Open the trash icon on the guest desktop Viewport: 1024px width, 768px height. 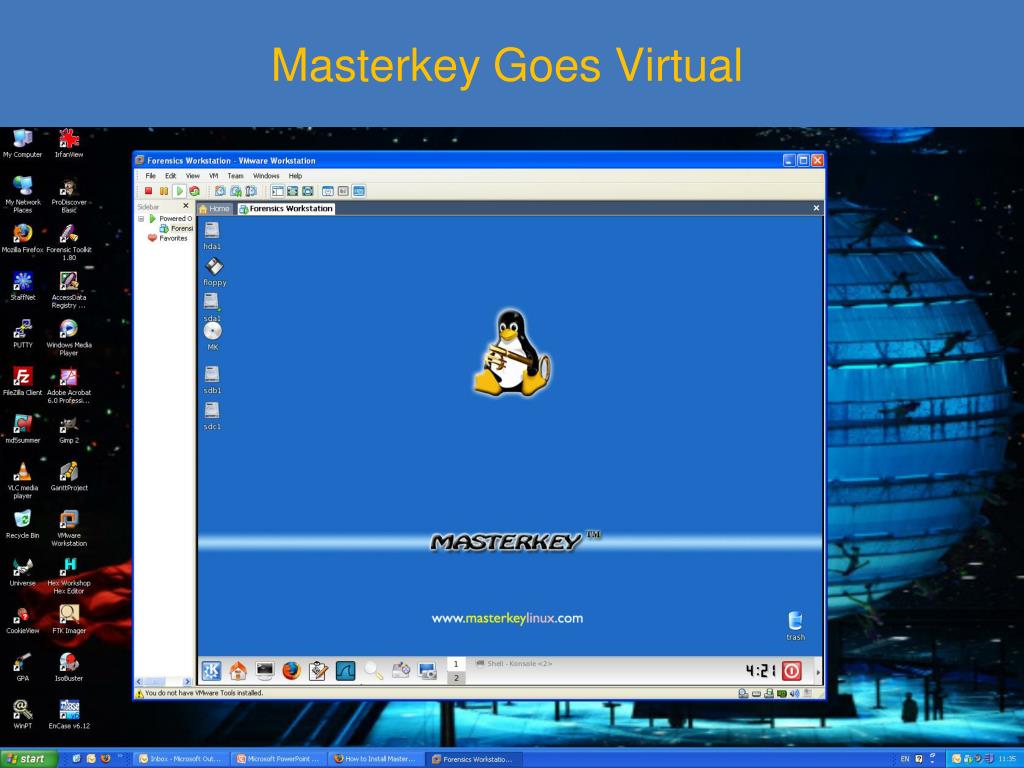(x=795, y=626)
